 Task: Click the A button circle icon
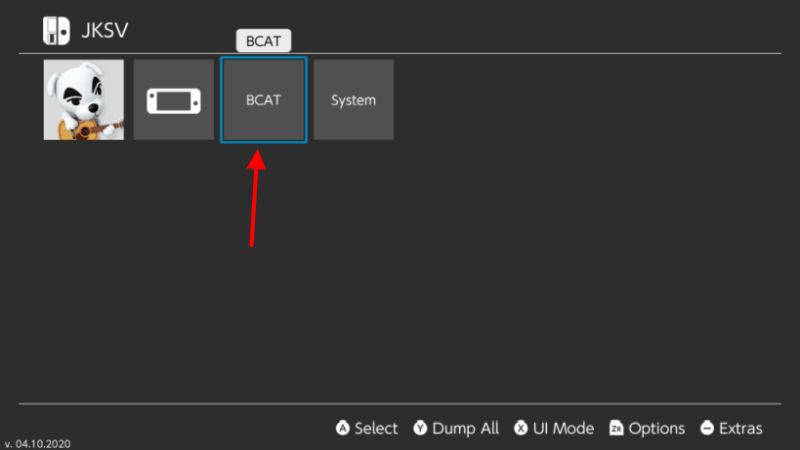click(343, 428)
